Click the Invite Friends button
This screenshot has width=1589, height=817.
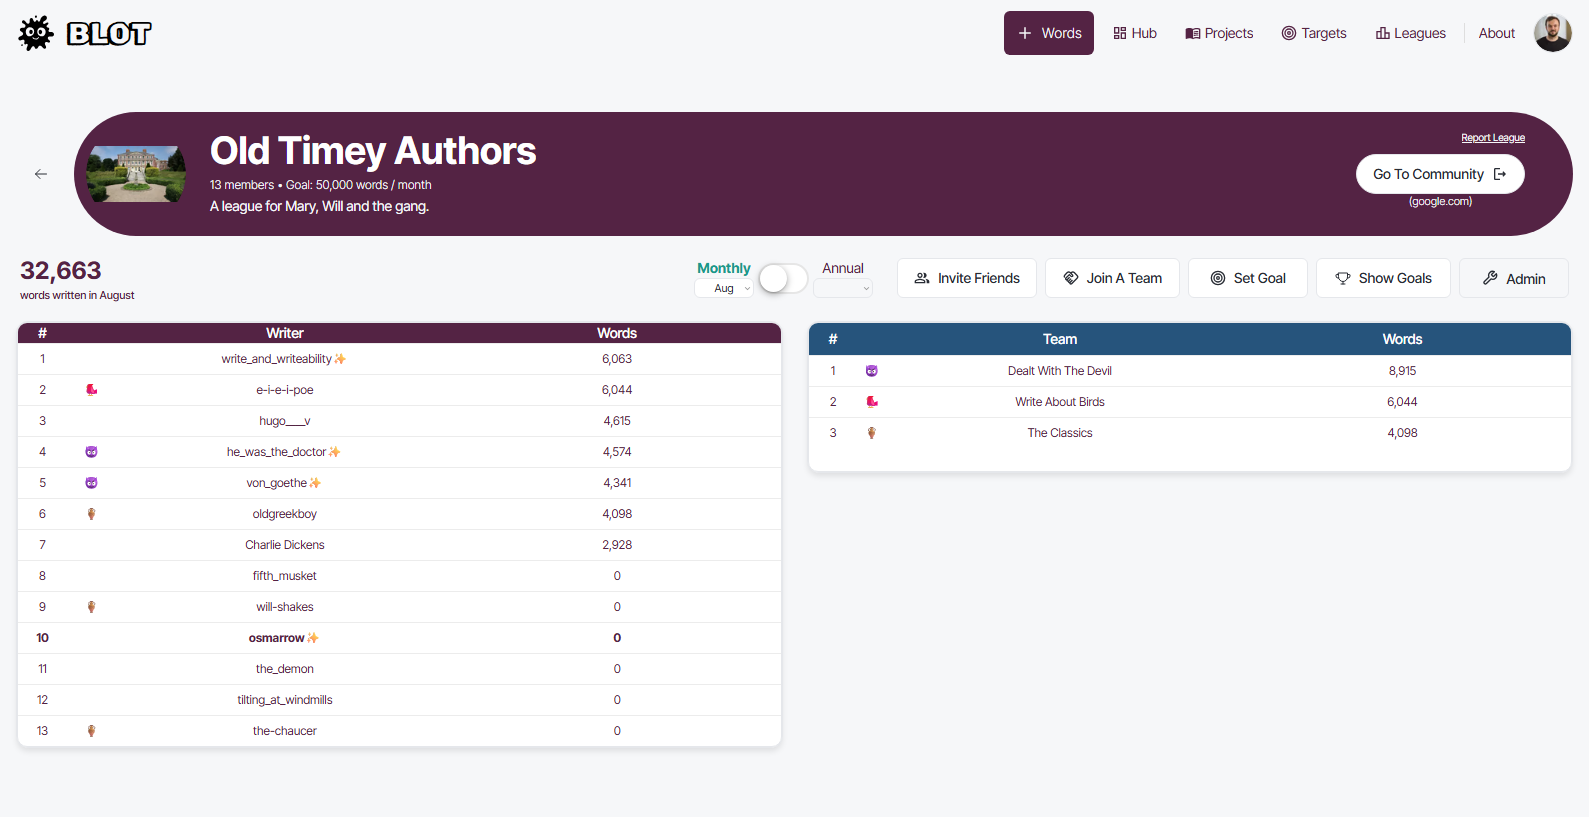967,278
